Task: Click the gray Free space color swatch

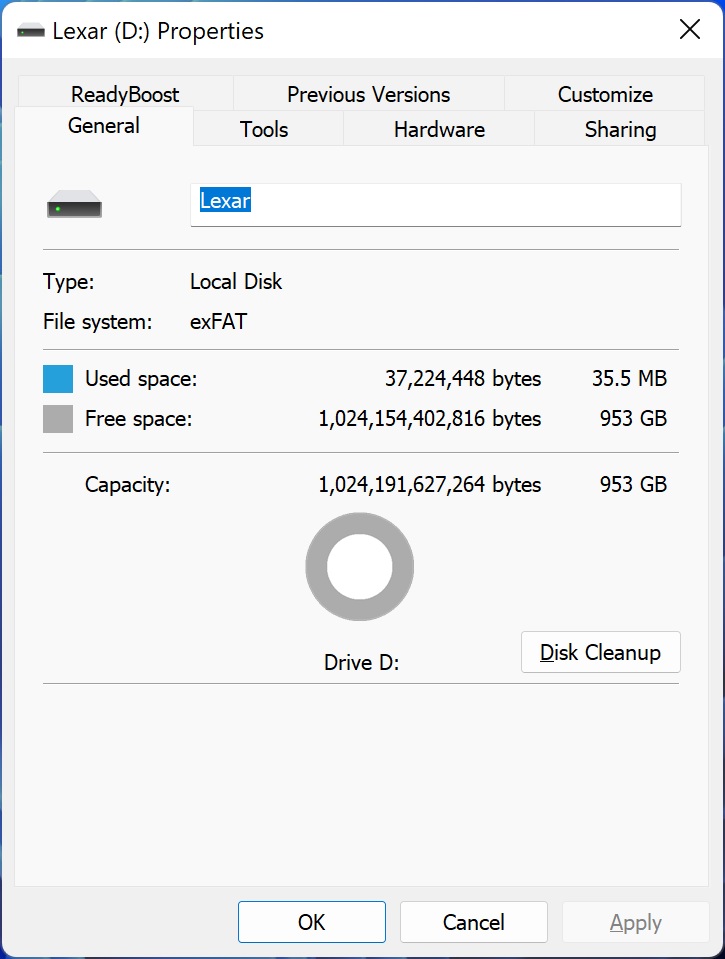Action: coord(58,419)
